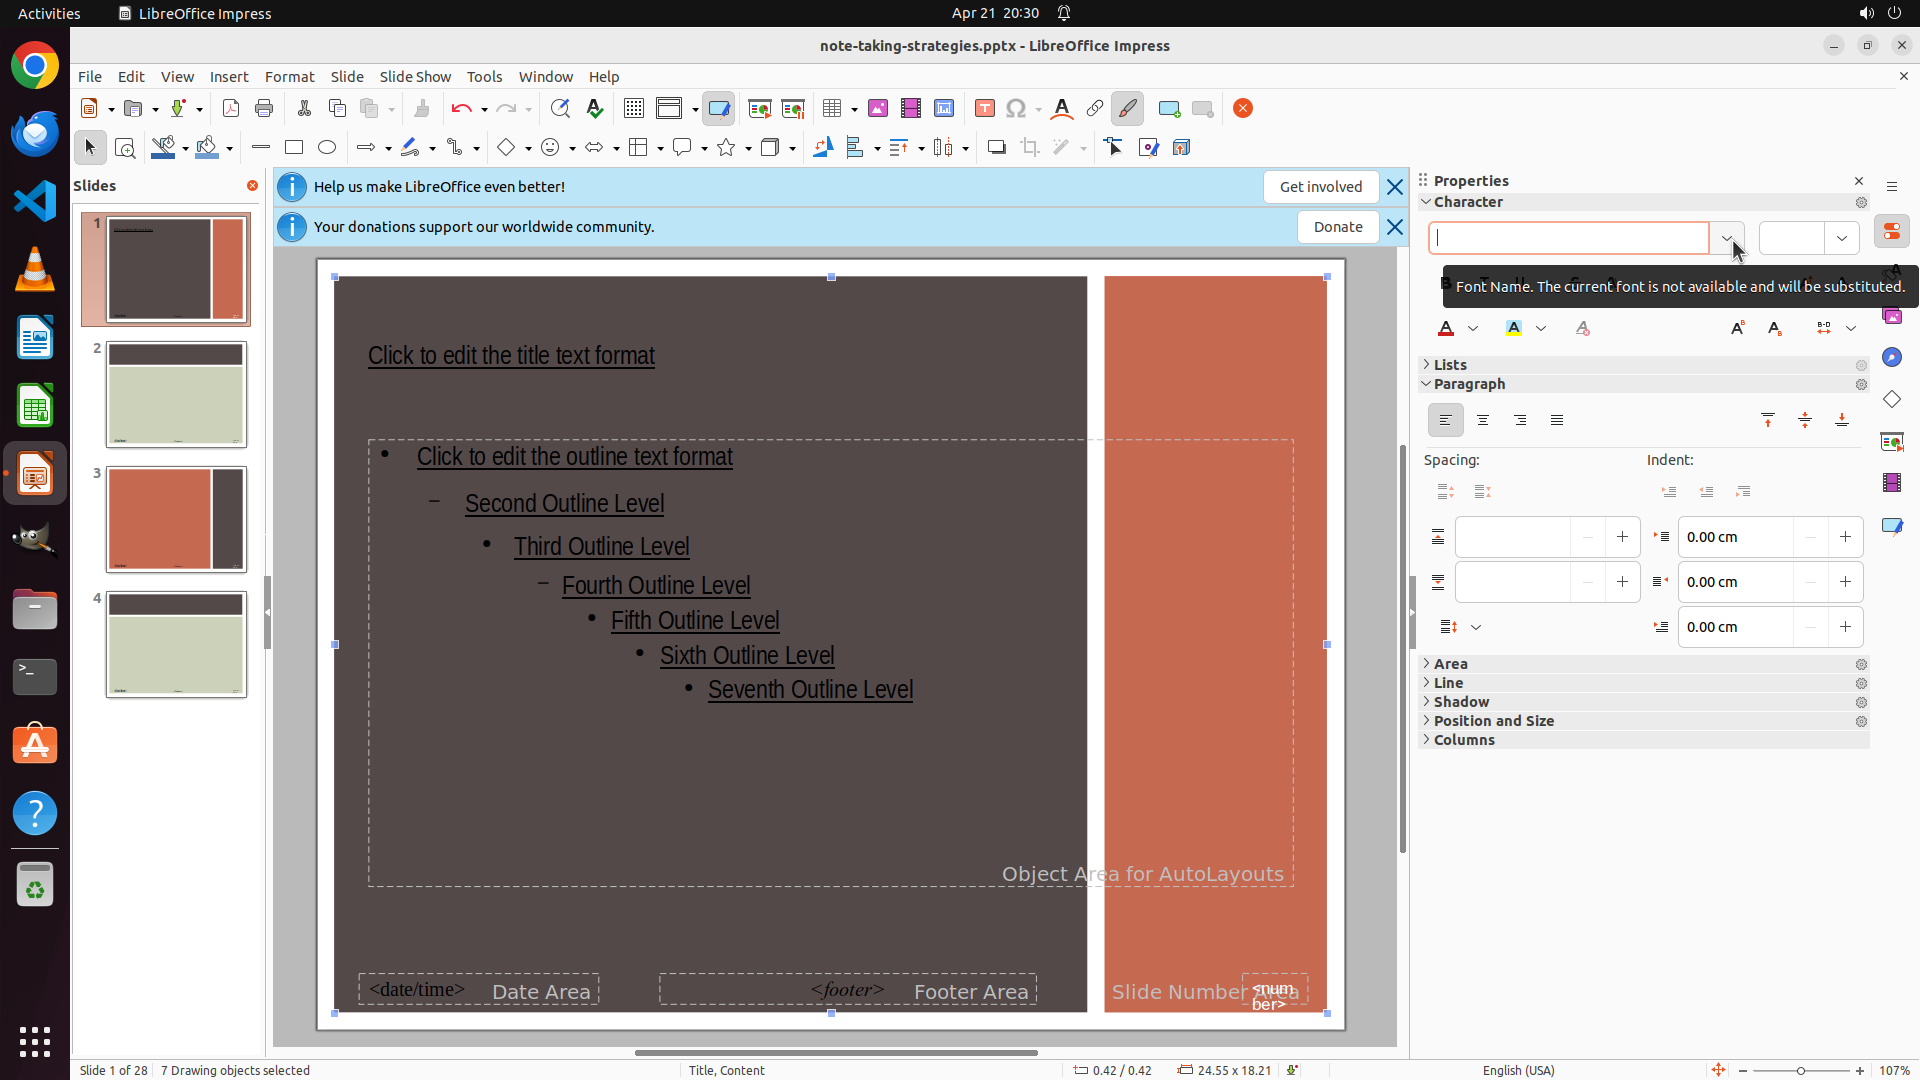The image size is (1920, 1080).
Task: Click the Insert Special Character icon
Action: 1016,109
